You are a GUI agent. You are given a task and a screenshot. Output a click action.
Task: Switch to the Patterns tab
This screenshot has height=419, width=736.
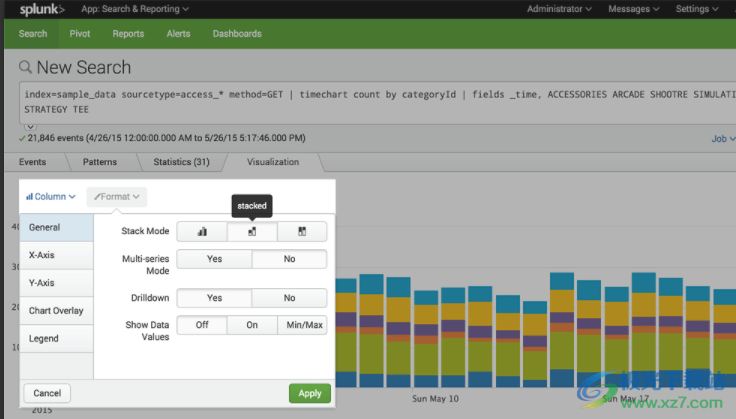tap(100, 162)
